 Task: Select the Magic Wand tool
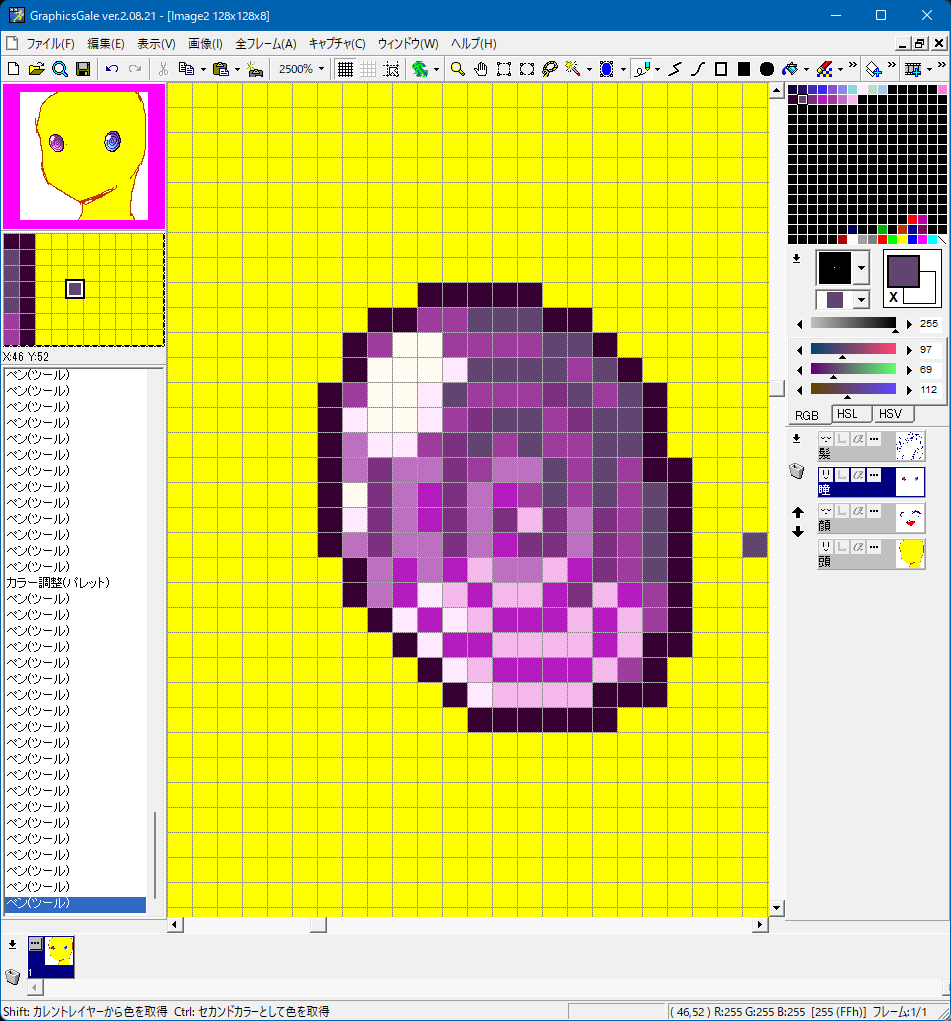pos(573,69)
